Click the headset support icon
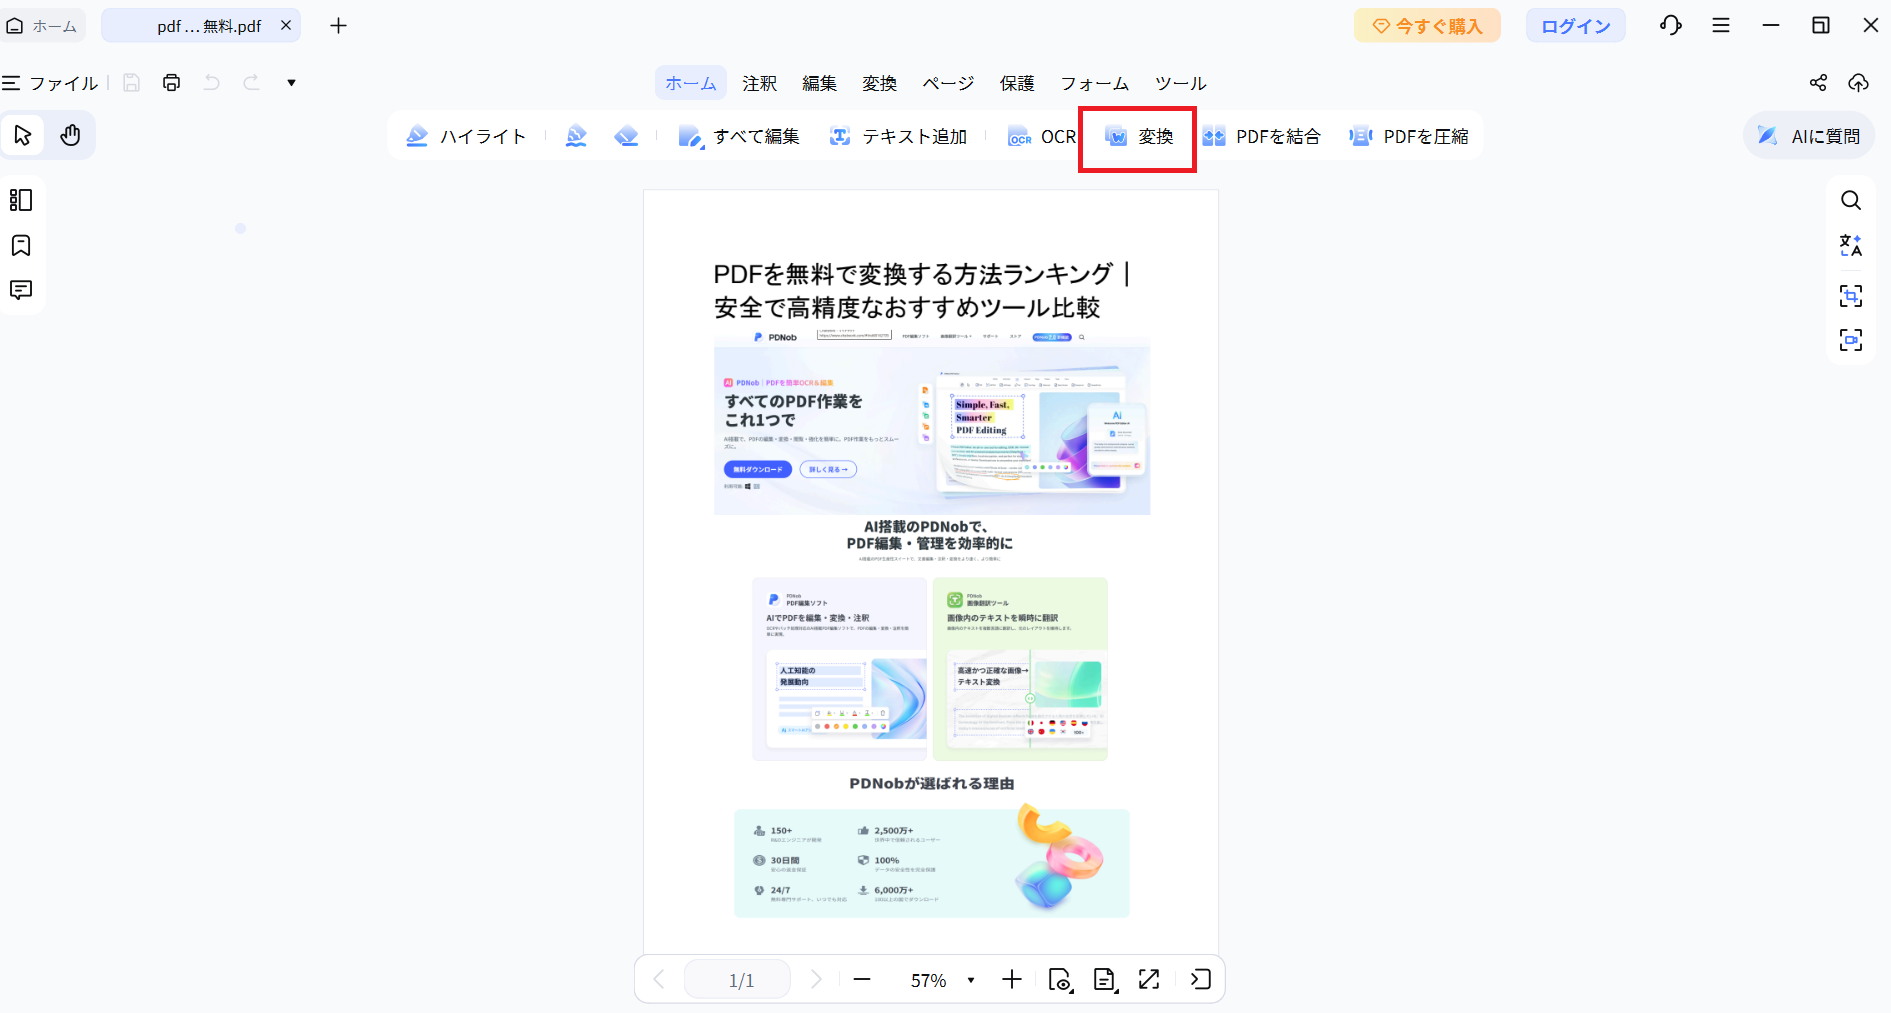Screen dimensions: 1891x1013 tap(1671, 26)
